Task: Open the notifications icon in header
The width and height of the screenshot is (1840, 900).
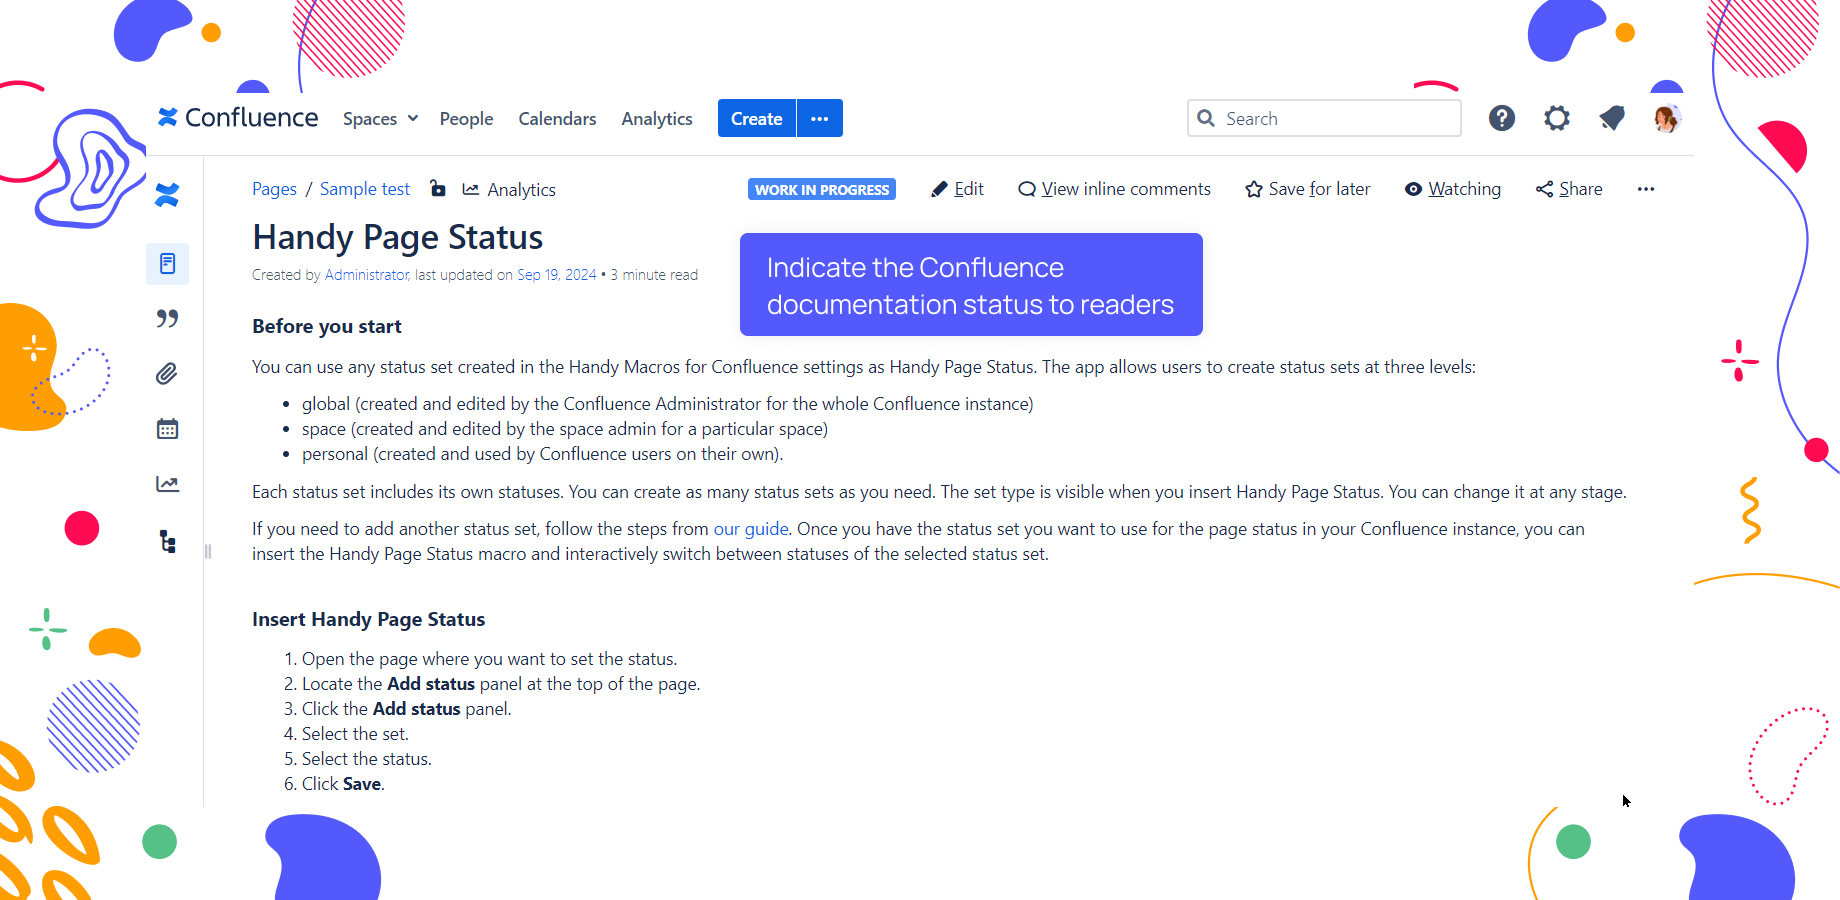Action: click(1611, 118)
